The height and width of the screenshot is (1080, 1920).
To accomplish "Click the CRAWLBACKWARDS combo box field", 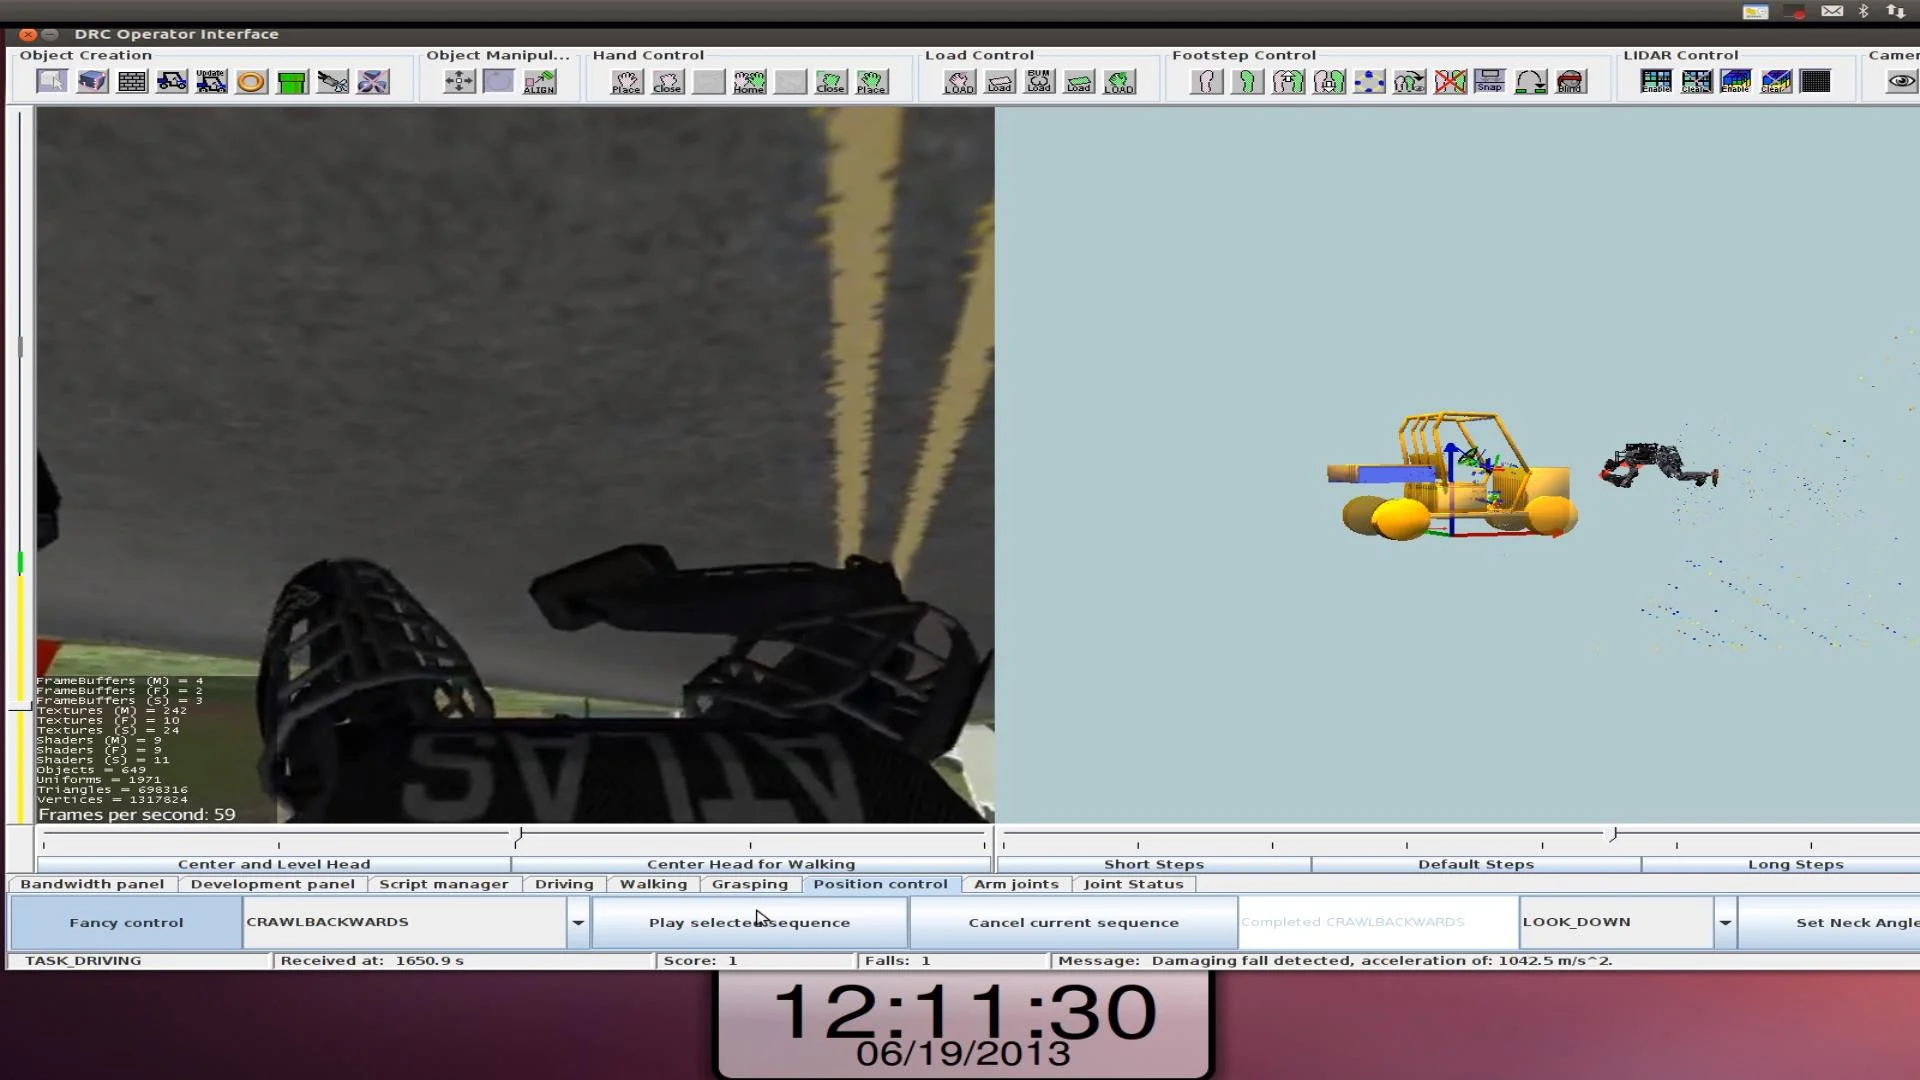I will pos(405,922).
